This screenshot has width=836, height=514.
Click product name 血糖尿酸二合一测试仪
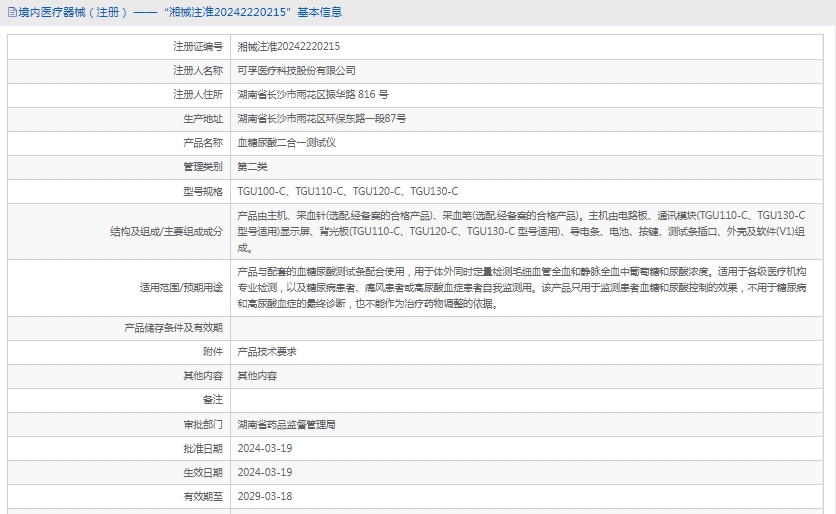click(x=286, y=143)
